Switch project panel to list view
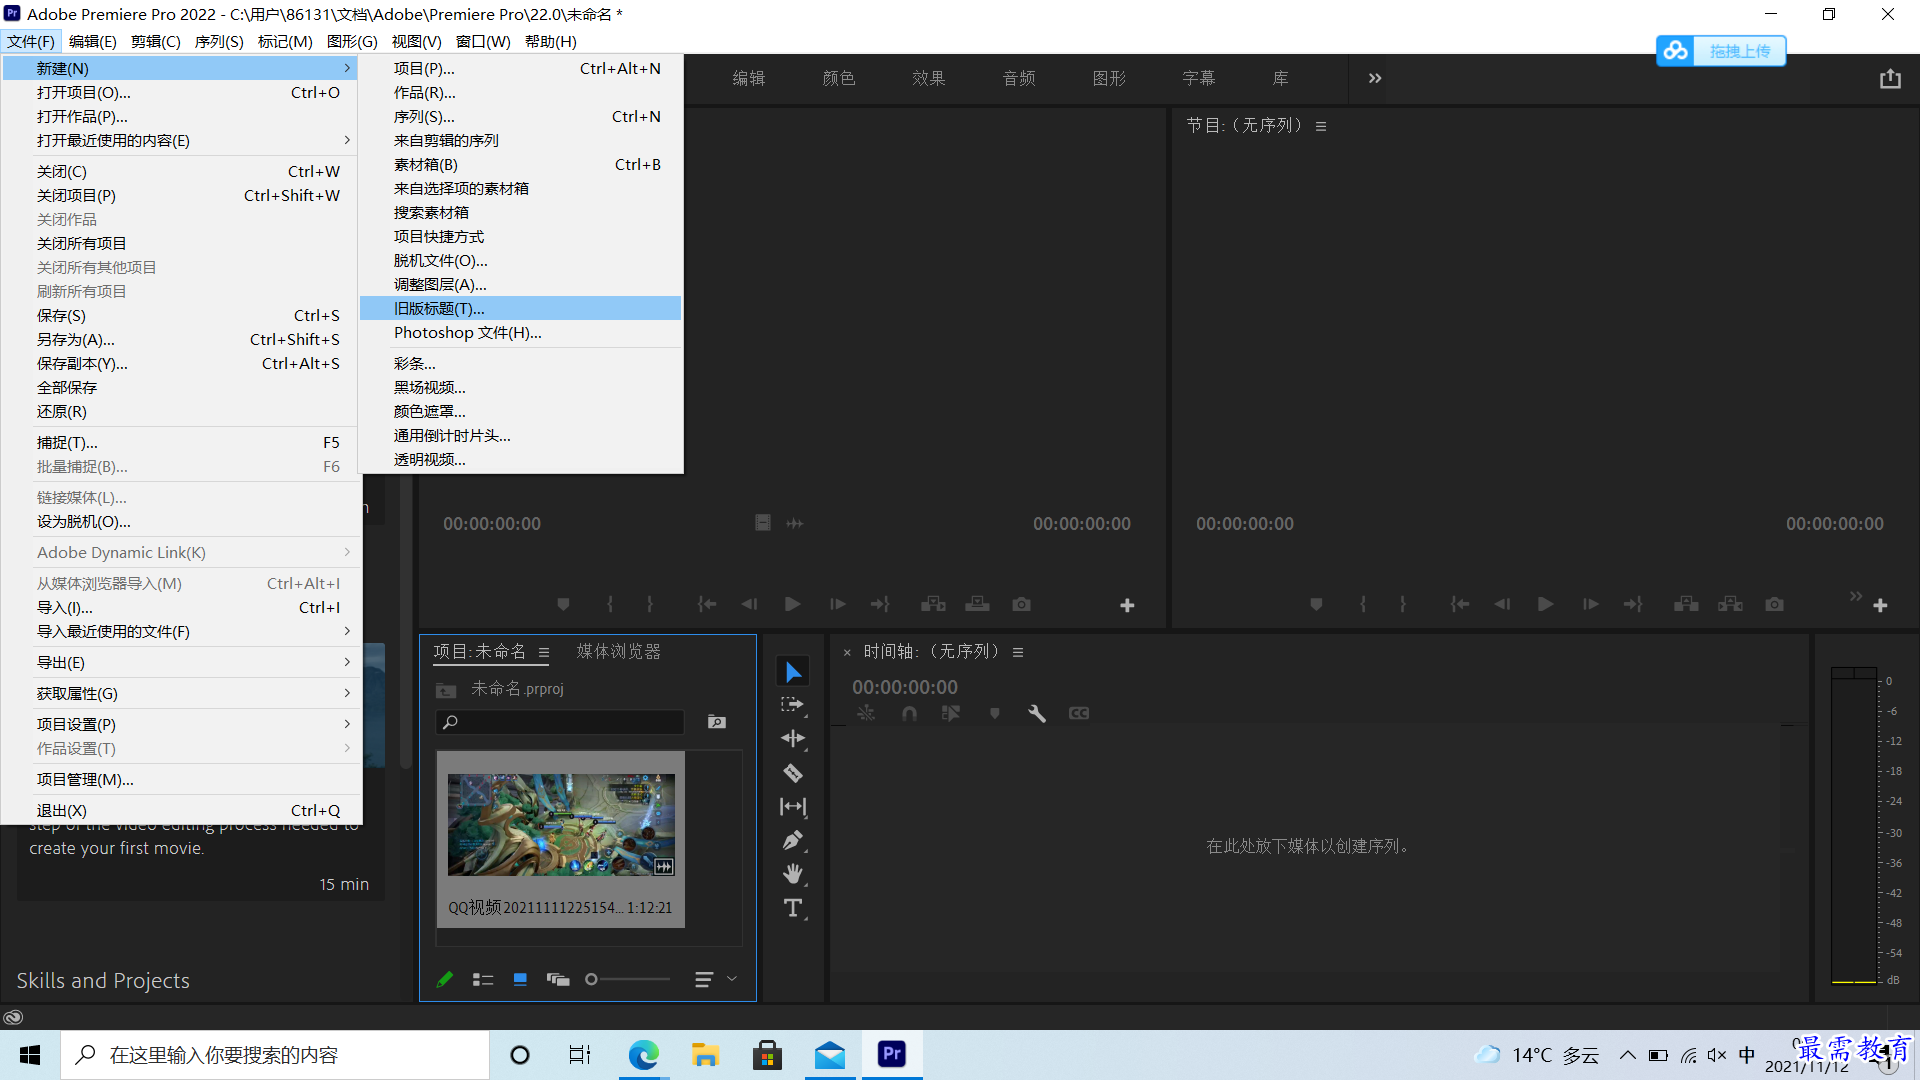The width and height of the screenshot is (1920, 1080). (x=483, y=980)
